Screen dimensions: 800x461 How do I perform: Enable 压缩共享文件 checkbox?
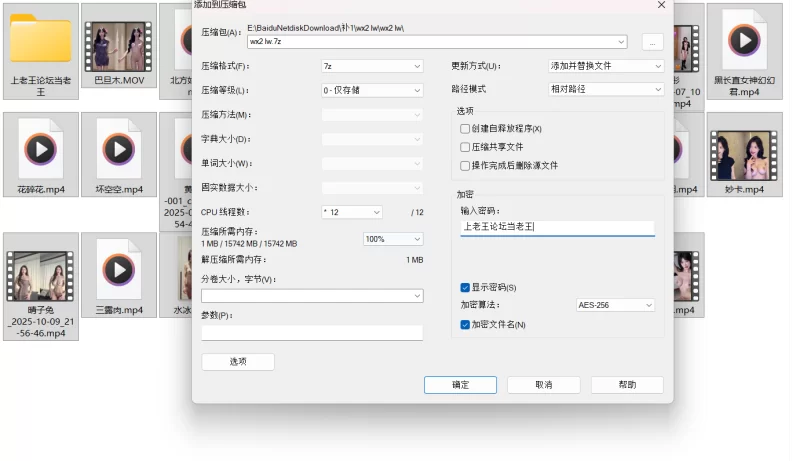point(465,147)
